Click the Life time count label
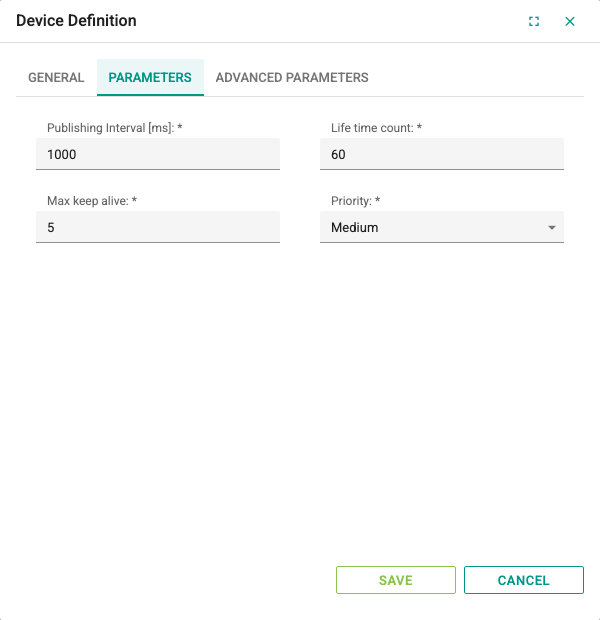The width and height of the screenshot is (600, 620). point(377,128)
